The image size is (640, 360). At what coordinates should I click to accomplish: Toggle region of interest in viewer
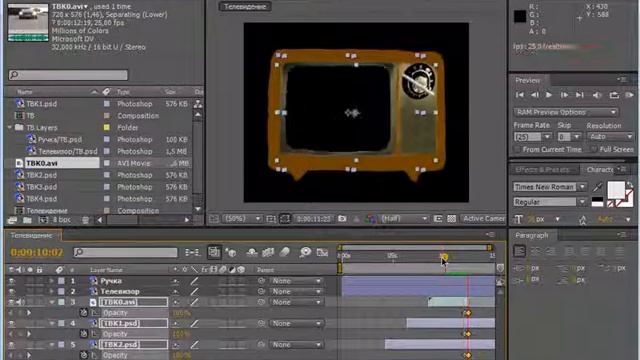438,219
